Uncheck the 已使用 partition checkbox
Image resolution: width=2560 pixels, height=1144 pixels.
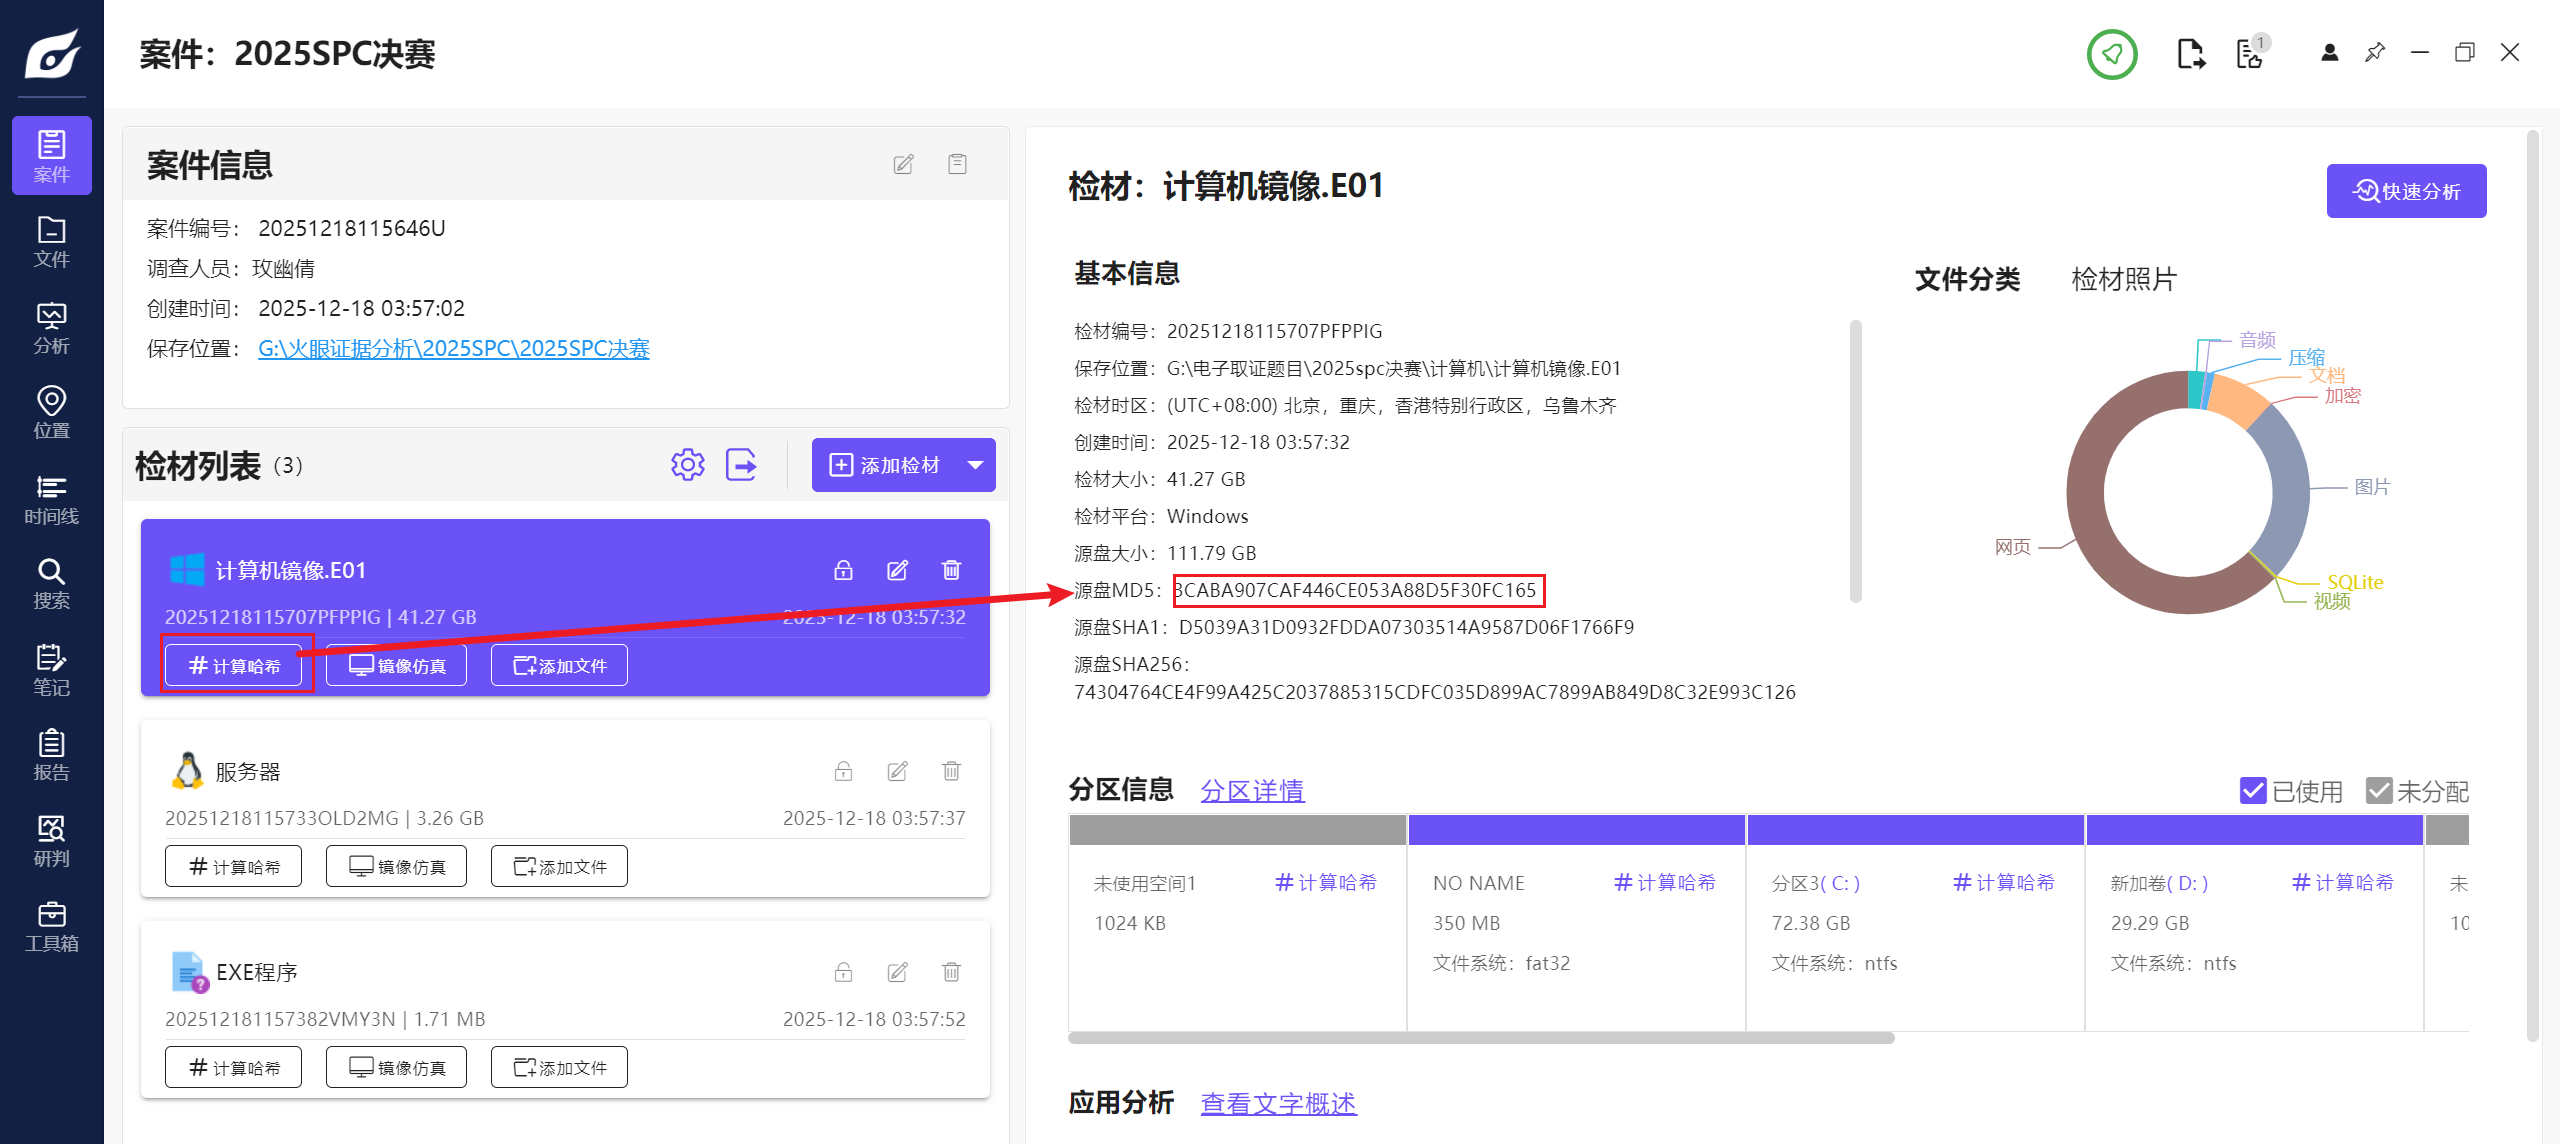[x=2252, y=791]
